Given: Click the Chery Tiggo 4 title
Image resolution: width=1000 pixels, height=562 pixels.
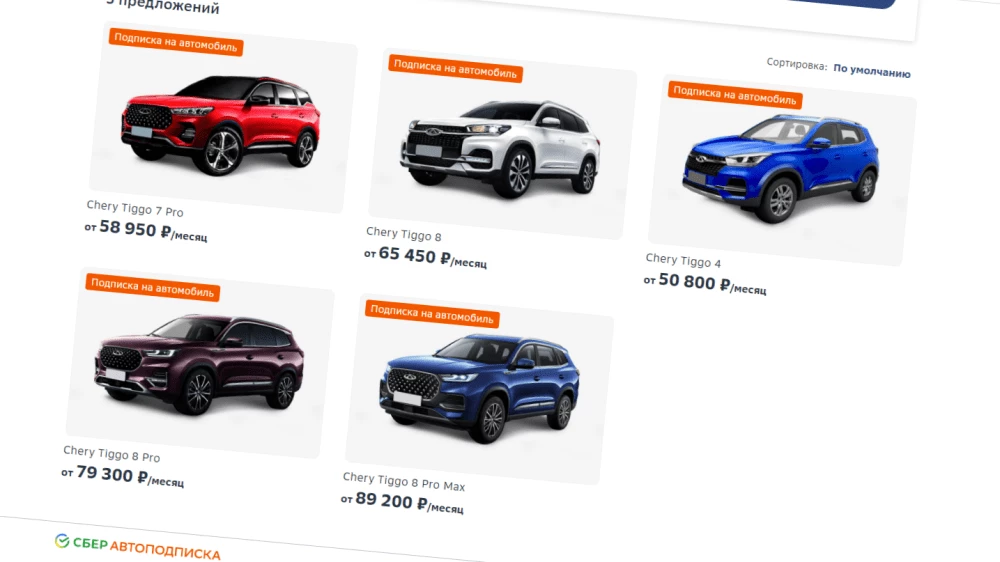Looking at the screenshot, I should [683, 260].
